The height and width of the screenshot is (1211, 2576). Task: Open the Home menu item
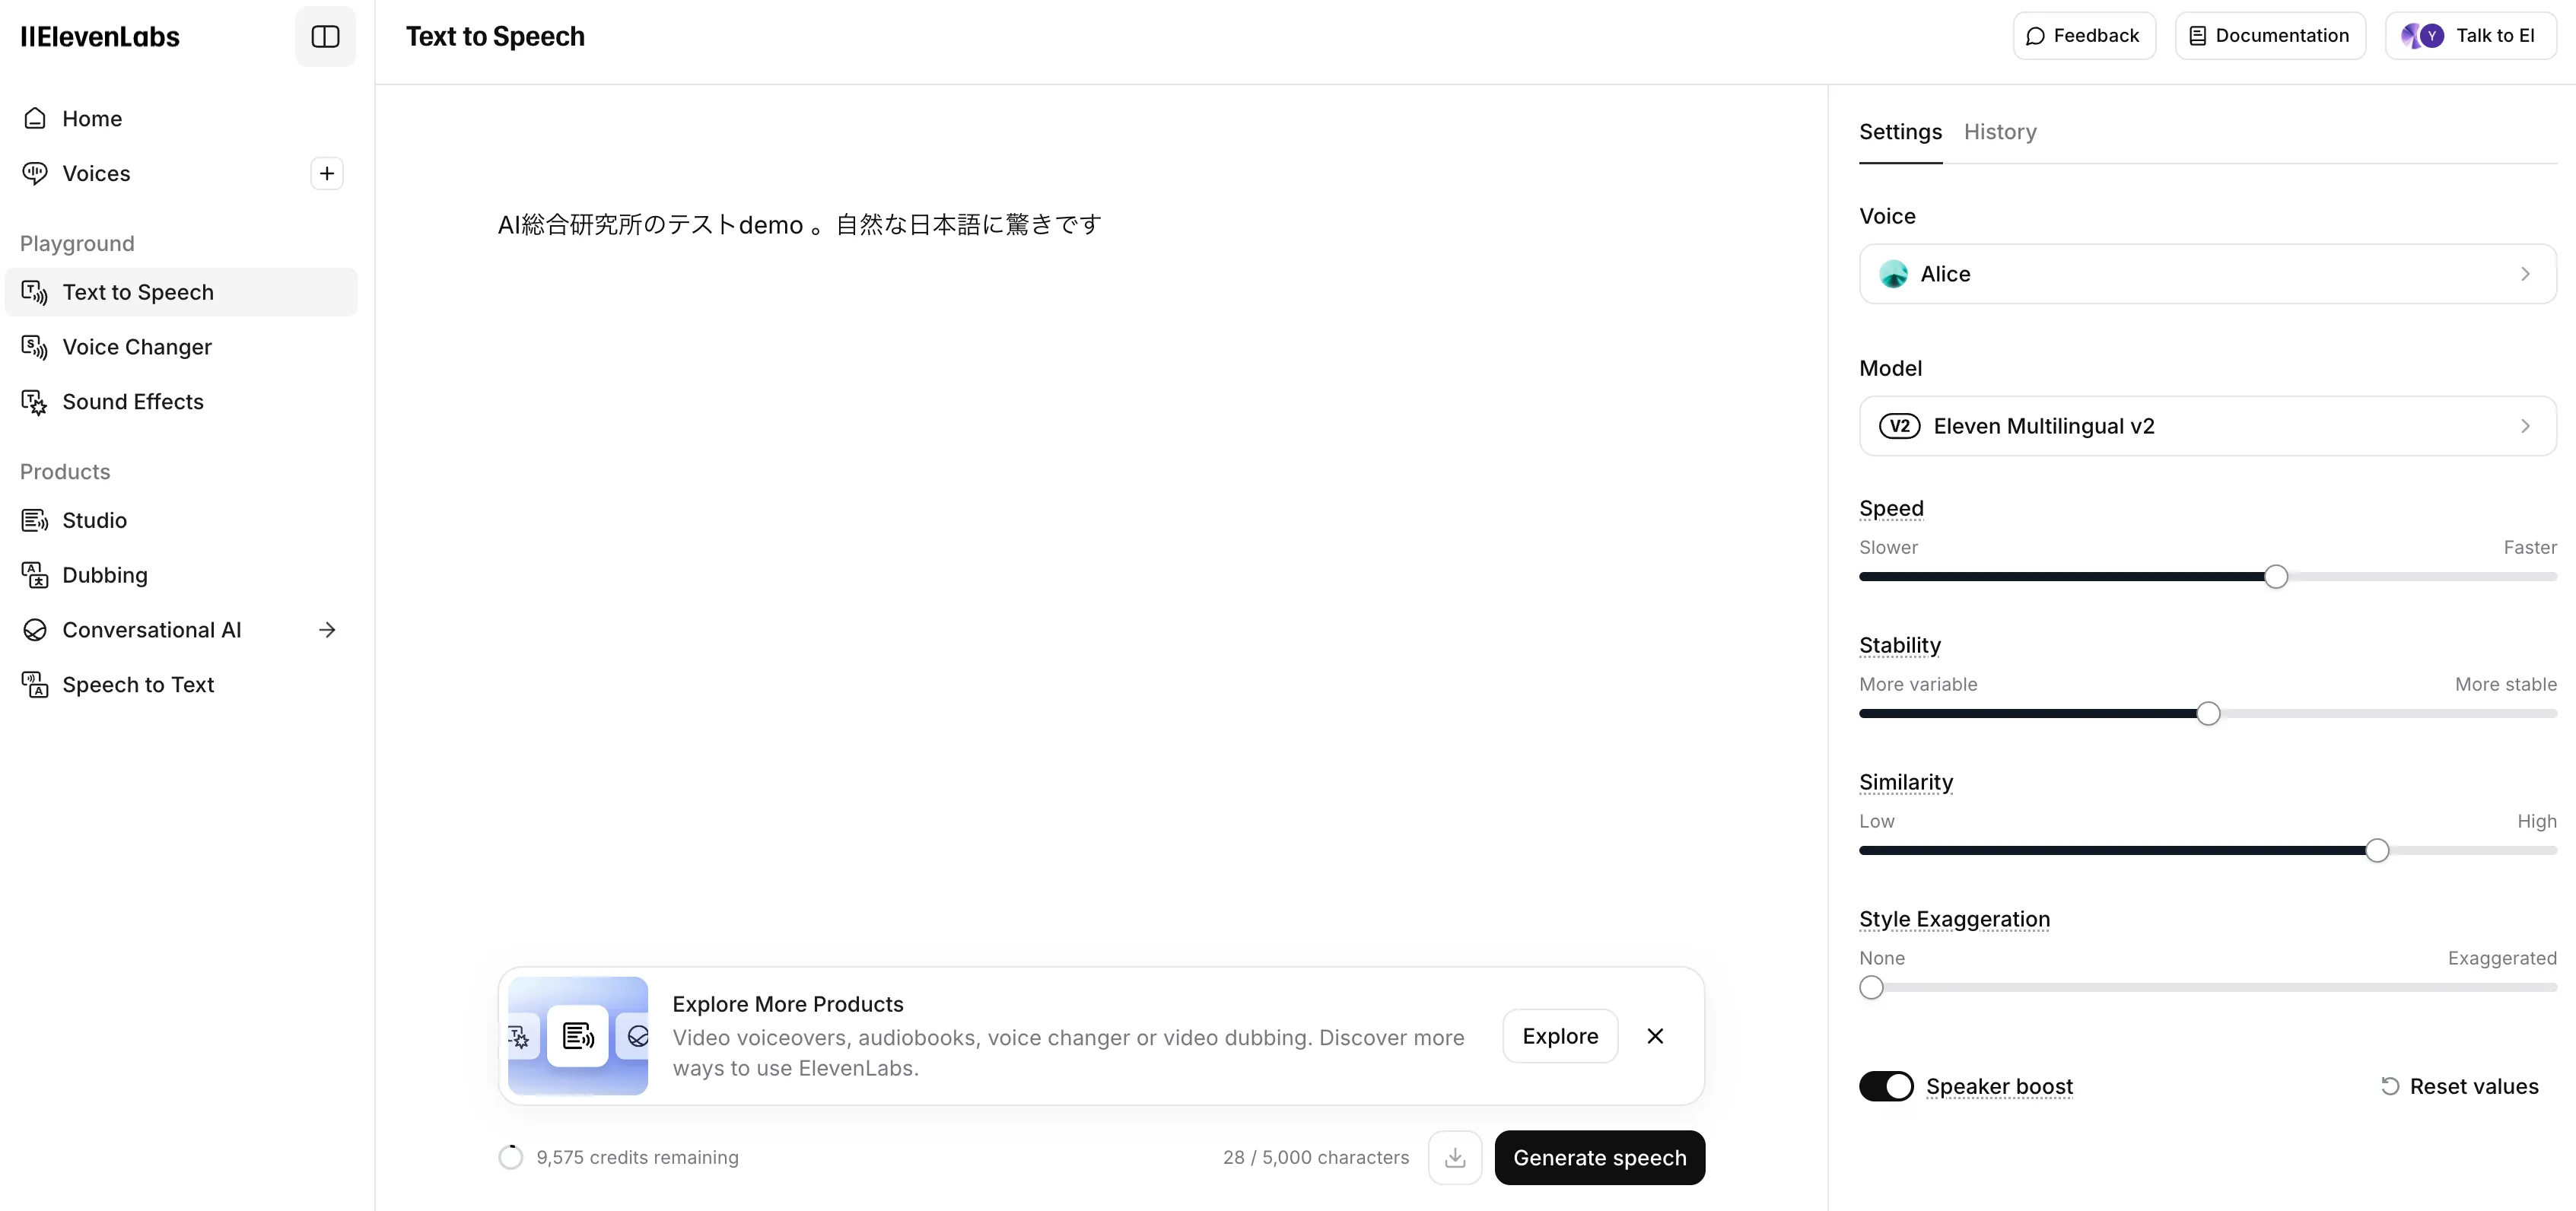click(x=181, y=118)
